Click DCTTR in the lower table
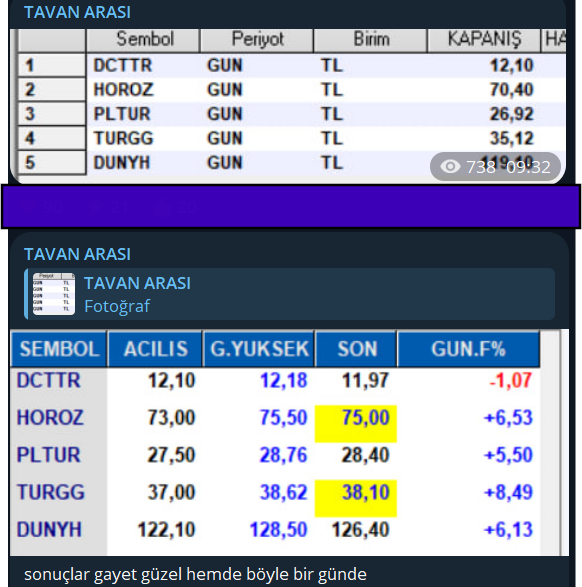Screen dimensions: 582x587 point(49,380)
